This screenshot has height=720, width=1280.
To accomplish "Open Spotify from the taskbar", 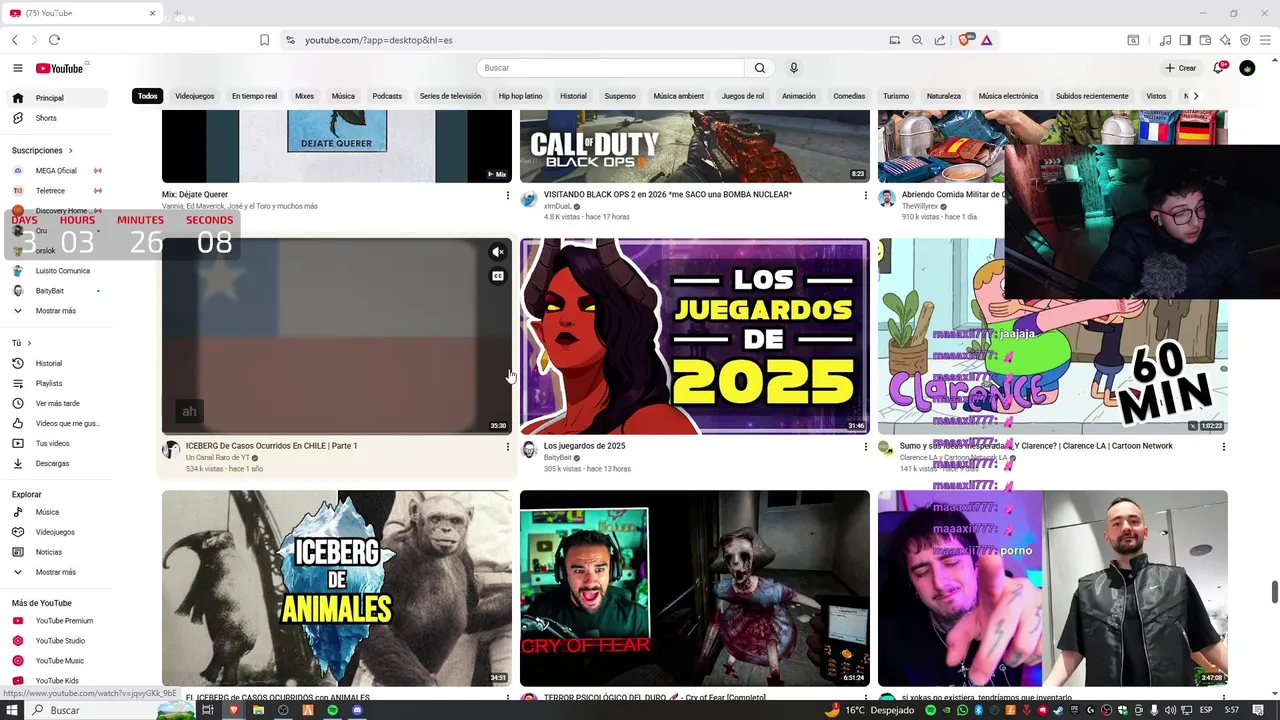I will [x=333, y=710].
